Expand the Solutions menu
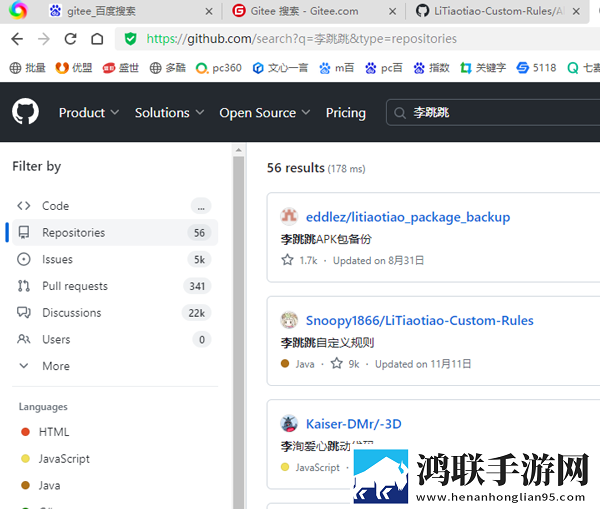Screen dimensions: 600x509 tap(169, 113)
